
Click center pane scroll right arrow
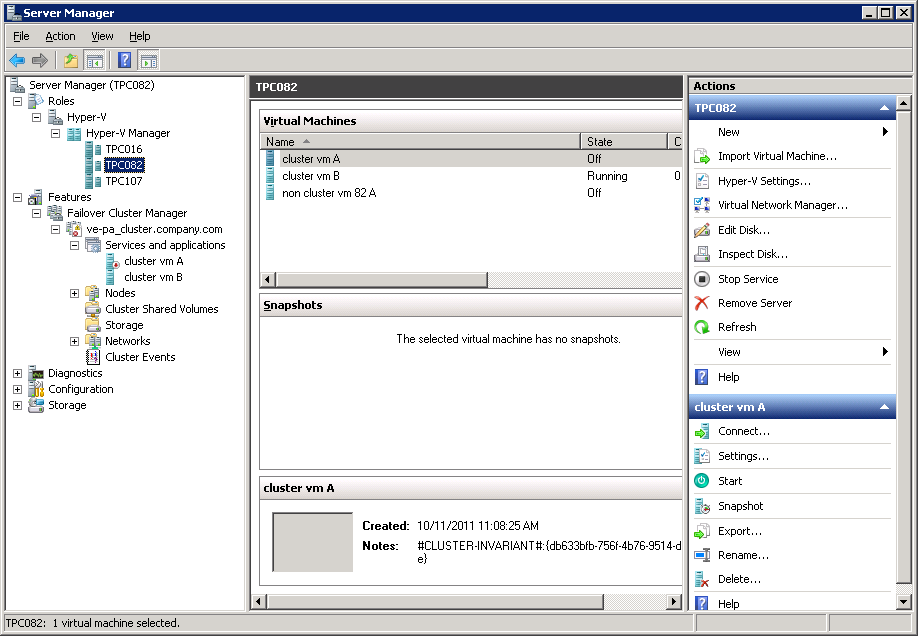pos(674,601)
